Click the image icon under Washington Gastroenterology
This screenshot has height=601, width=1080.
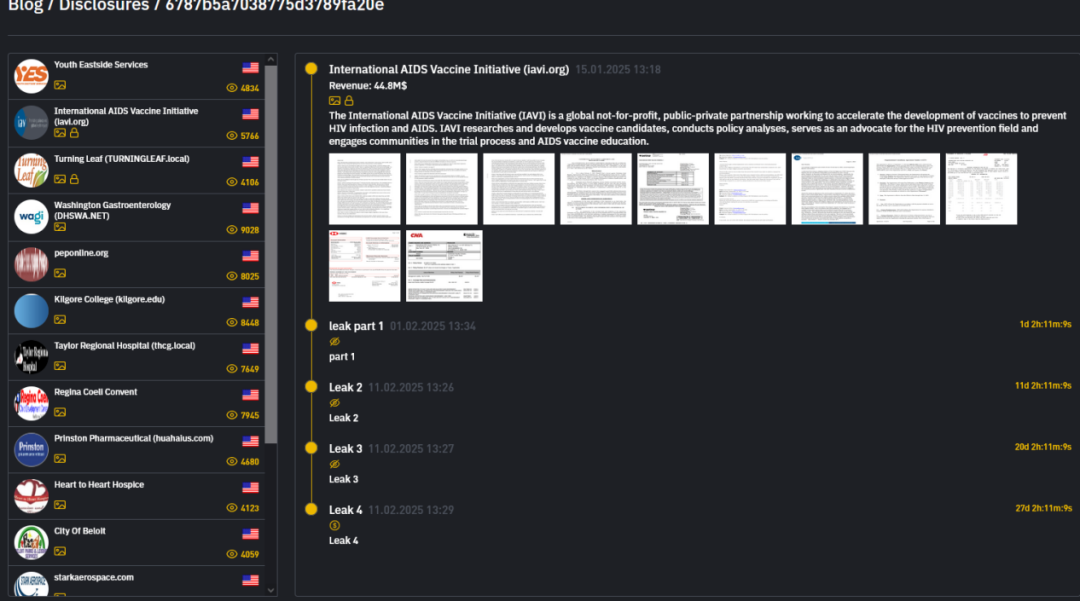[60, 227]
